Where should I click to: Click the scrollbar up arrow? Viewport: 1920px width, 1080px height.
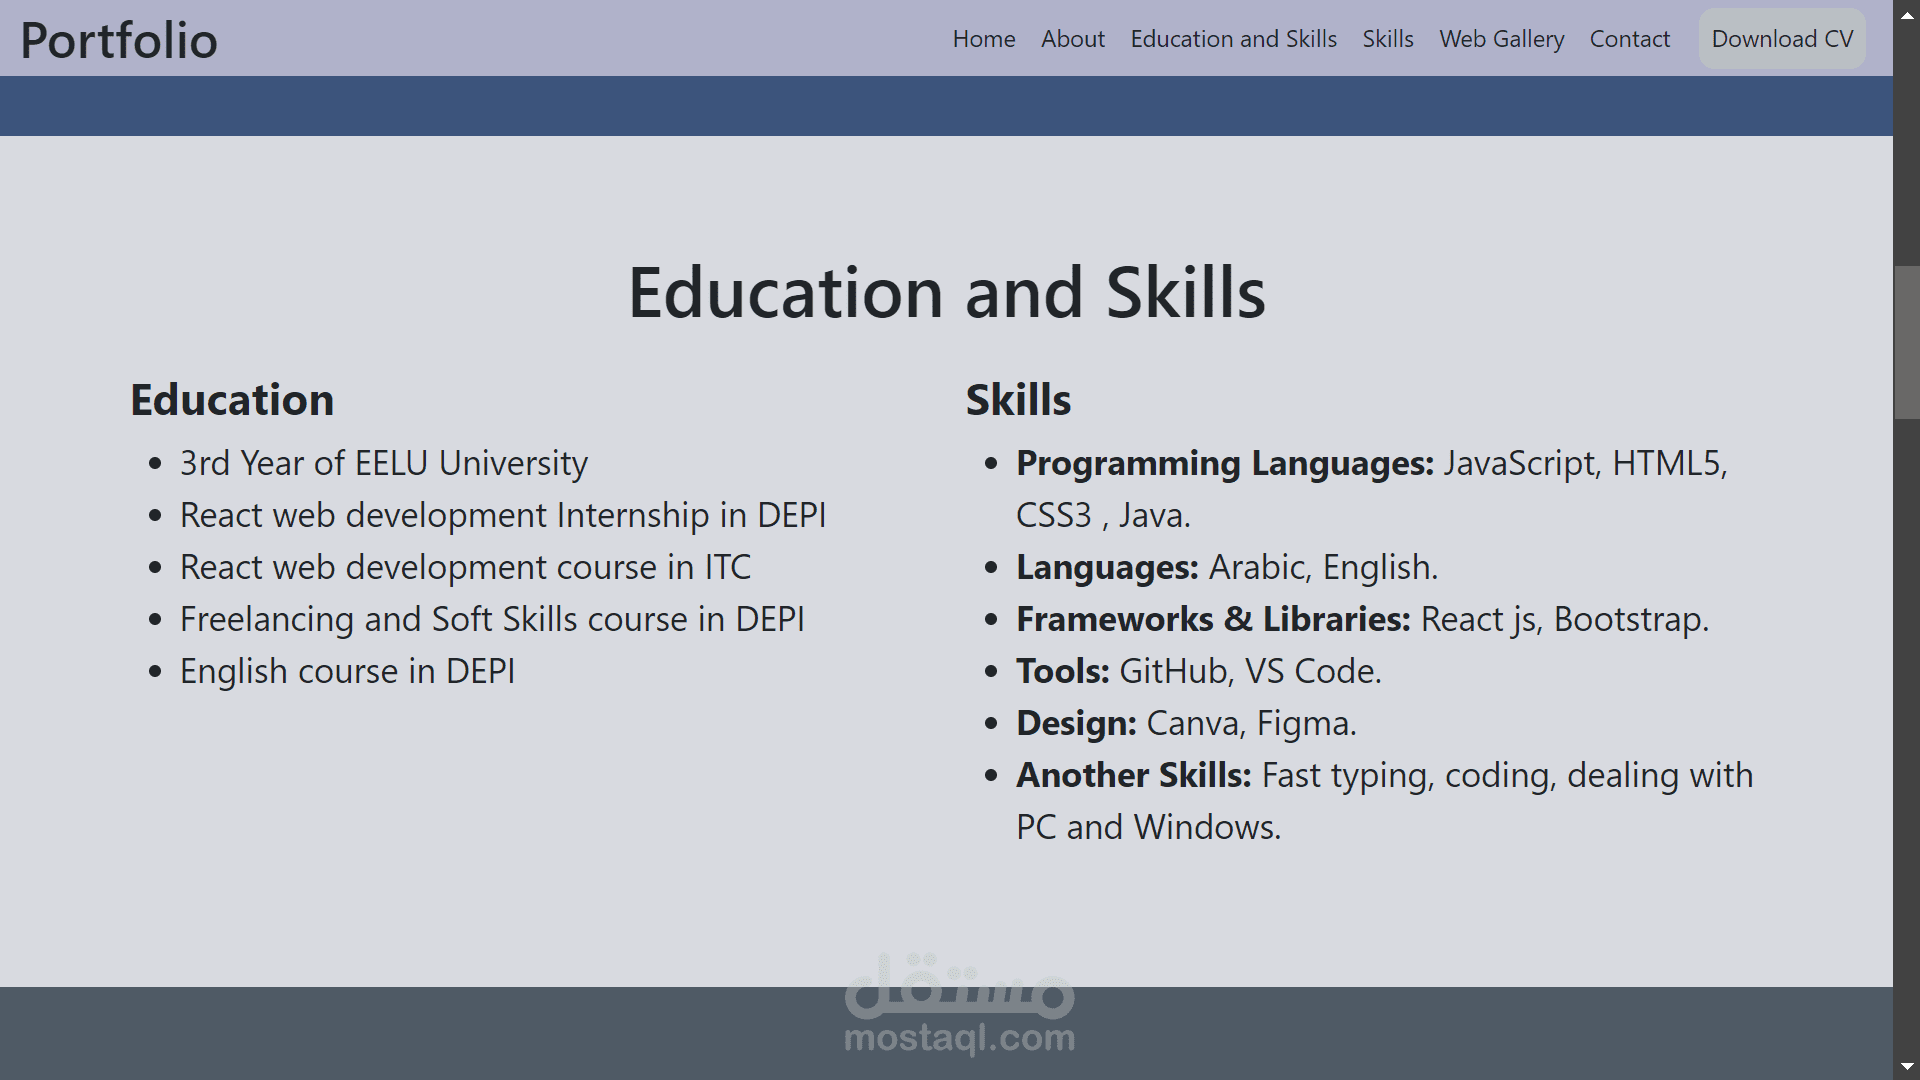[x=1907, y=14]
